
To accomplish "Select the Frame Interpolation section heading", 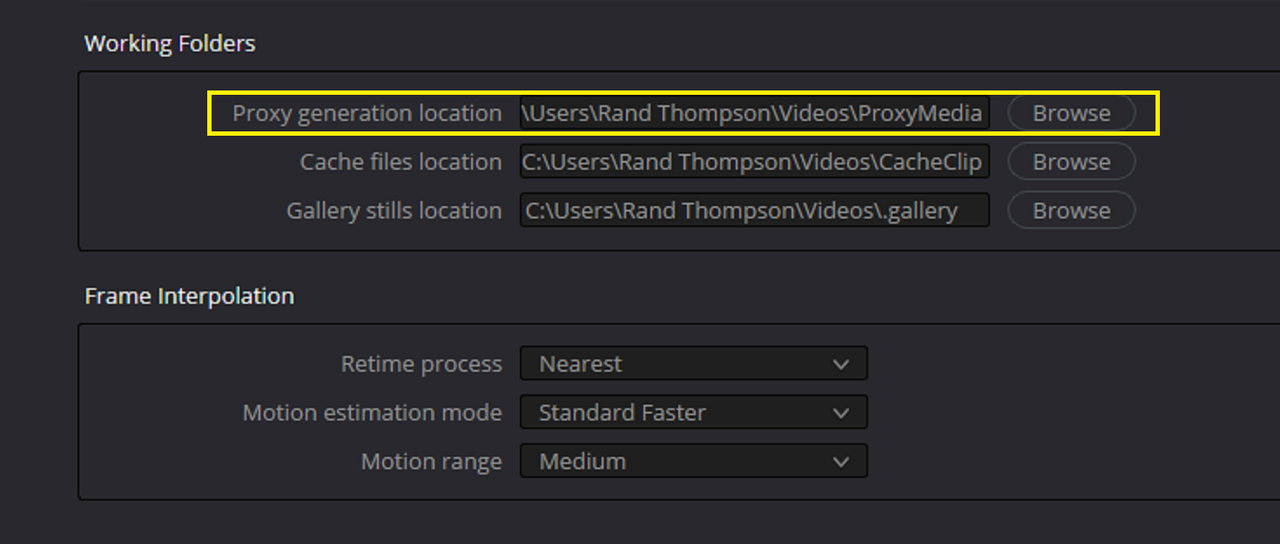I will (x=189, y=296).
